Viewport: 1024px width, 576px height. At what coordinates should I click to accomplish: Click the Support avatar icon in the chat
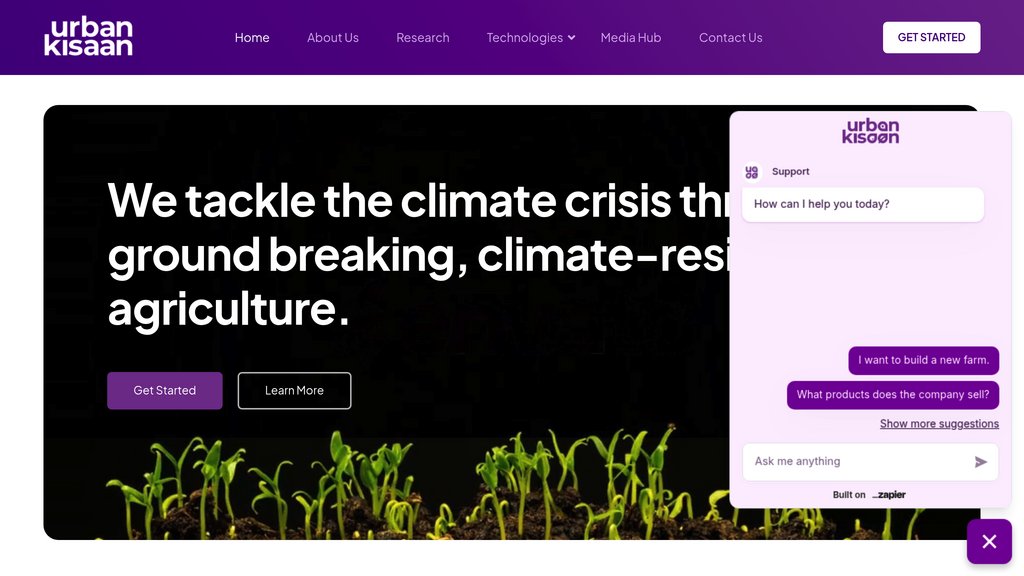pyautogui.click(x=752, y=172)
